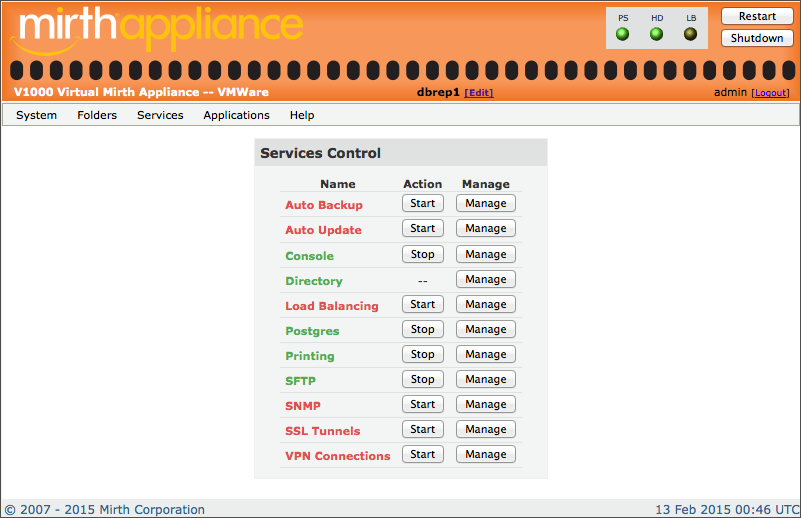Click the Edit link next to dbrep1
The width and height of the screenshot is (801, 518).
(479, 92)
